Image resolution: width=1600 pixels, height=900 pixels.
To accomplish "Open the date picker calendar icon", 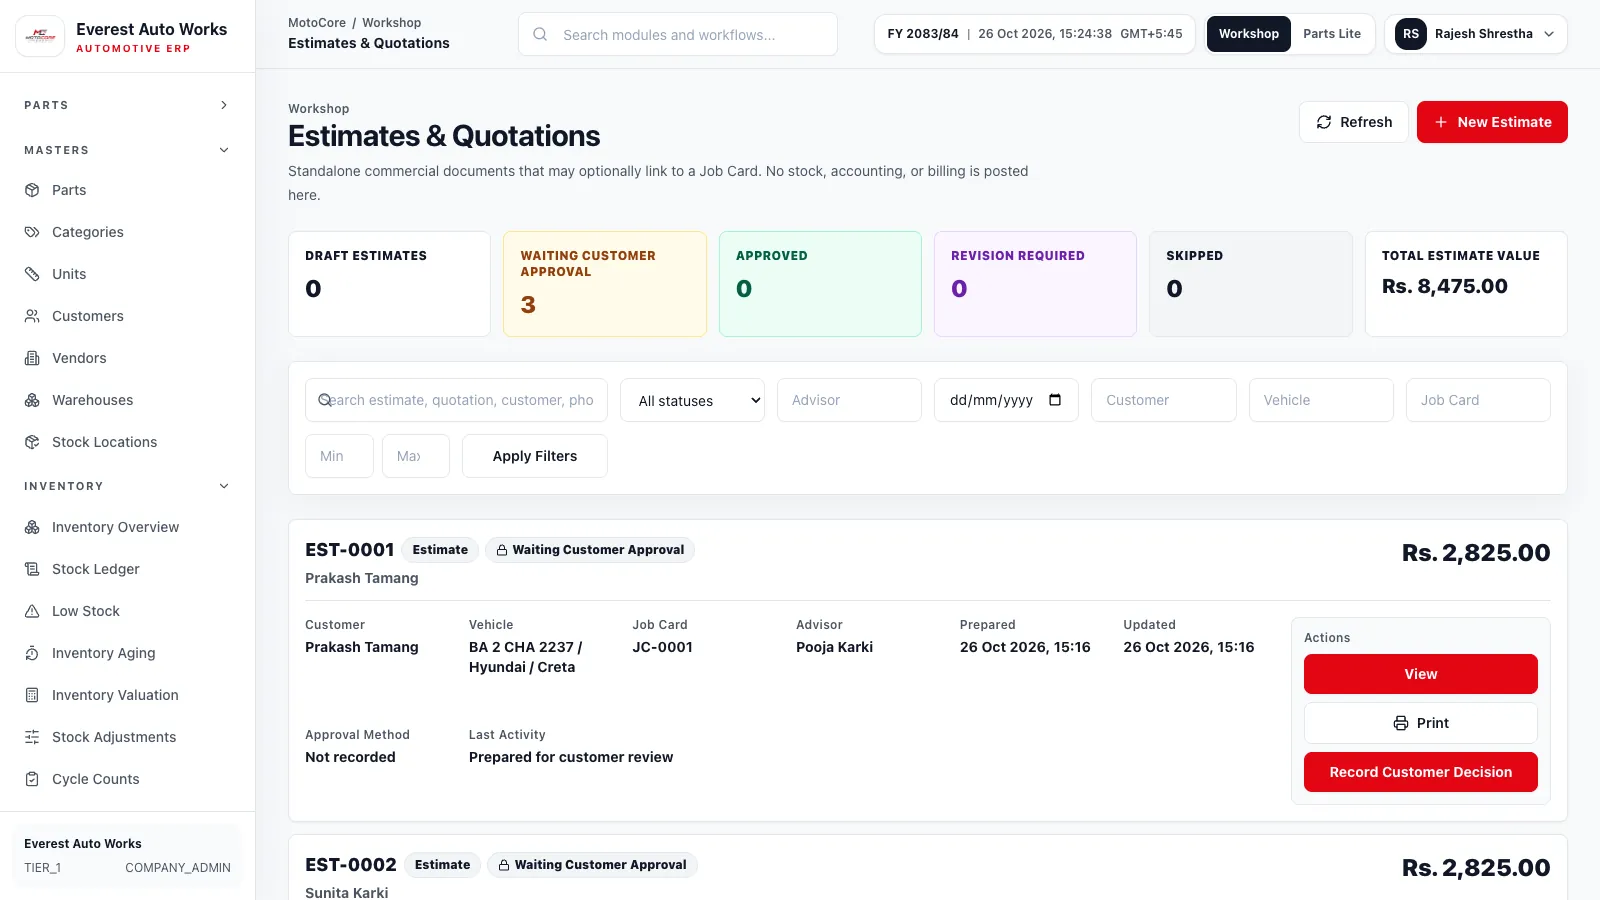I will point(1055,400).
